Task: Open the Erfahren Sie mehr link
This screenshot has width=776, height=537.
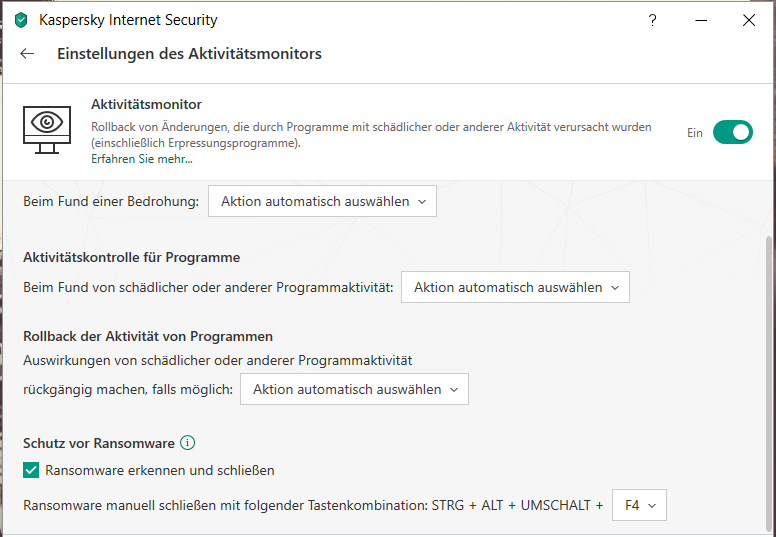Action: pos(142,159)
